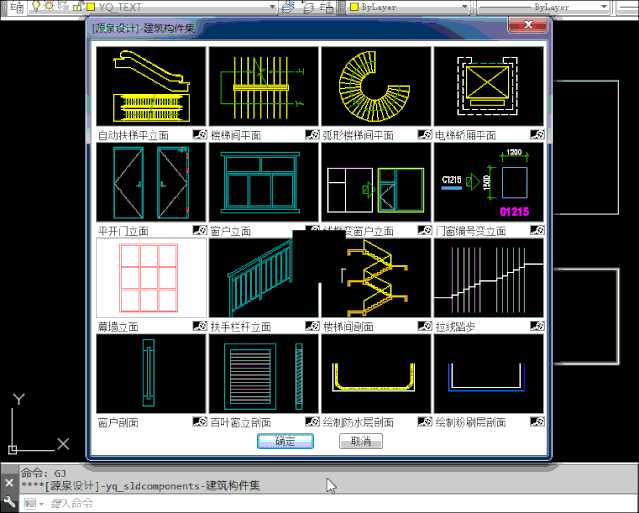Viewport: 639px width, 513px height.
Task: Click the help icon beside 楼梯变窗户立面
Action: (x=425, y=230)
